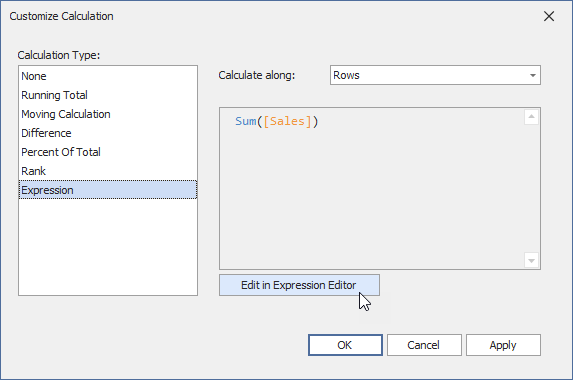This screenshot has width=573, height=380.
Task: Select None calculation type
Action: tap(108, 76)
